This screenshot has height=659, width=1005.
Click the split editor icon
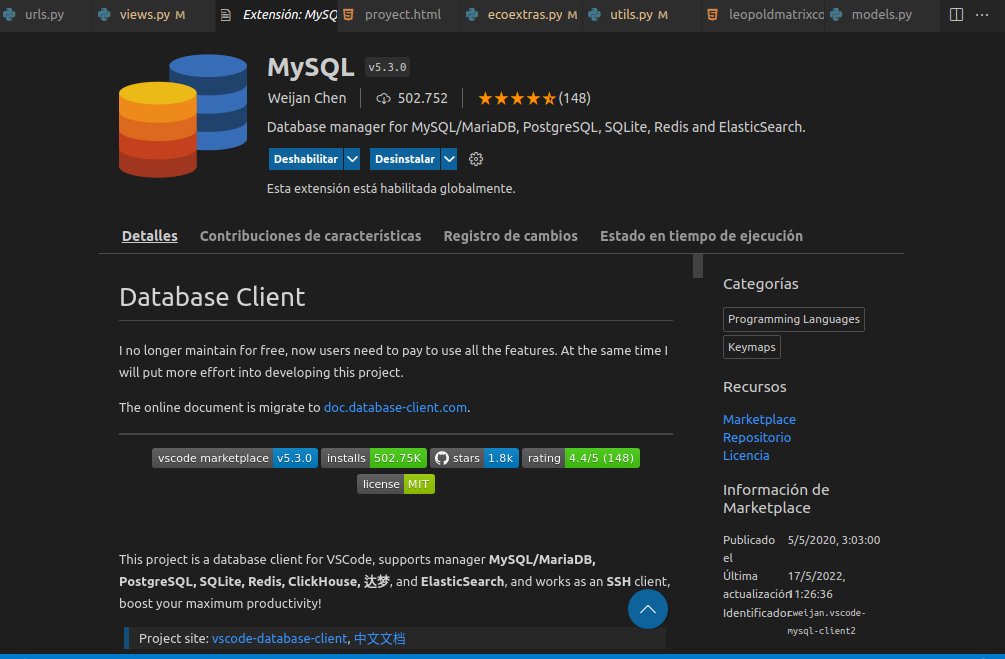coord(956,14)
